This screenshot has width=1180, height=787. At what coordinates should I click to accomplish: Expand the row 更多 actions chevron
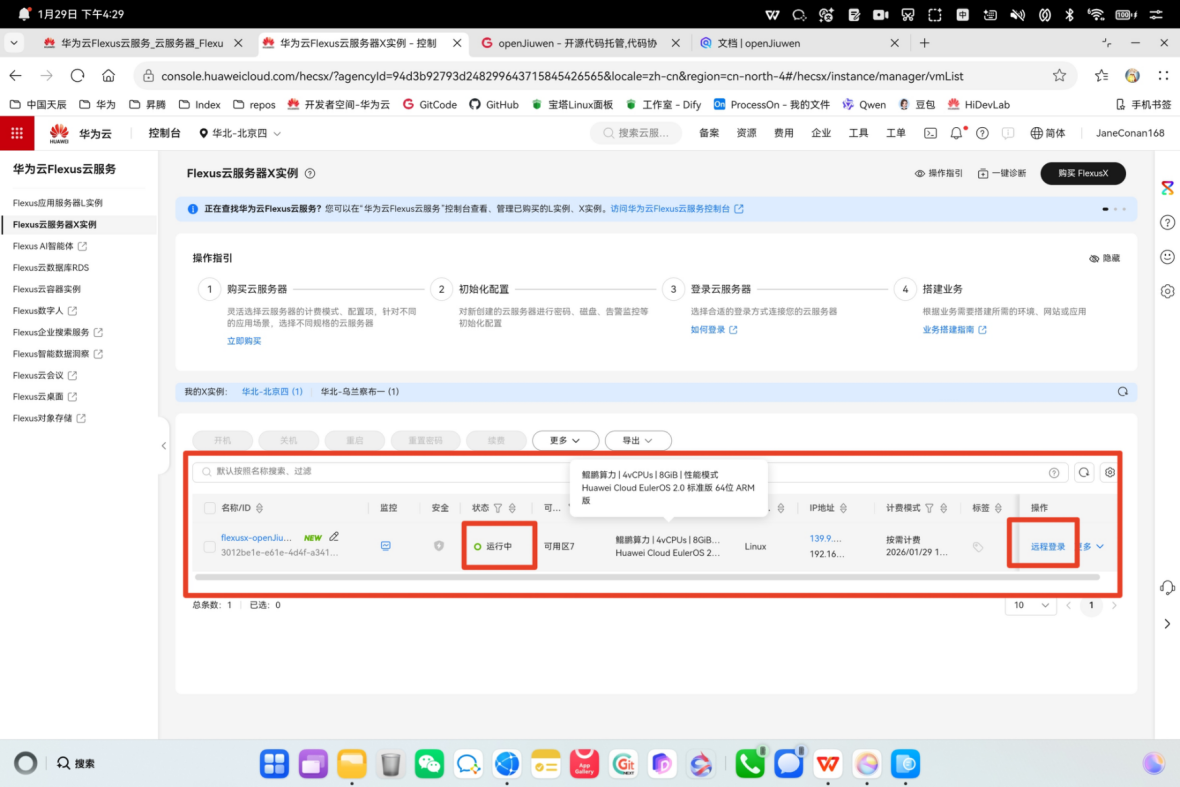[1100, 546]
